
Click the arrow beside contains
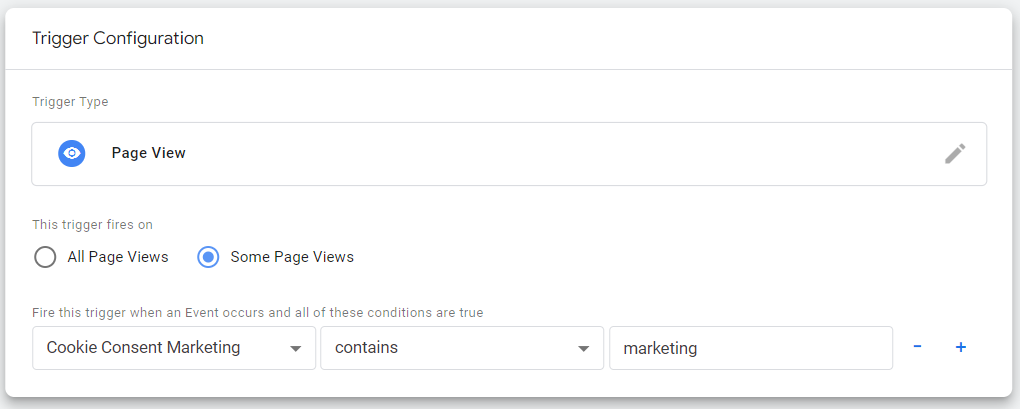[583, 349]
